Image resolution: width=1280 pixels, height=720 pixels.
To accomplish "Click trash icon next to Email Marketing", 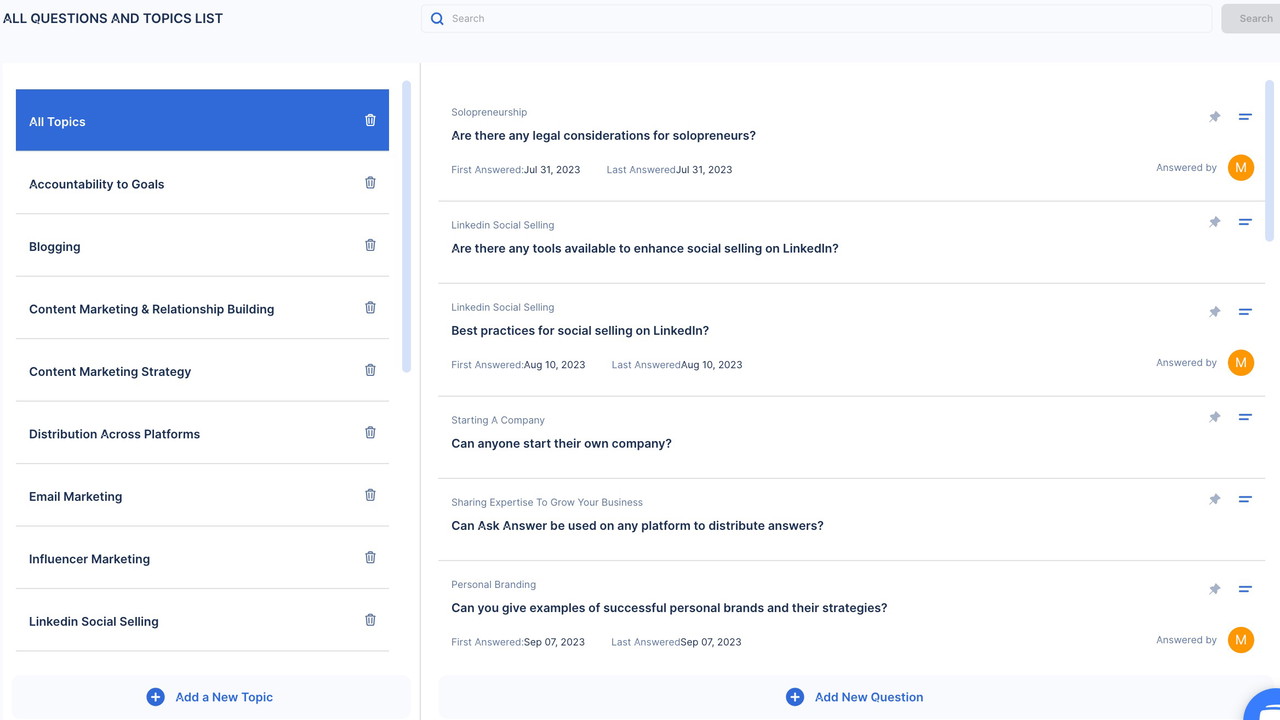I will pyautogui.click(x=370, y=495).
